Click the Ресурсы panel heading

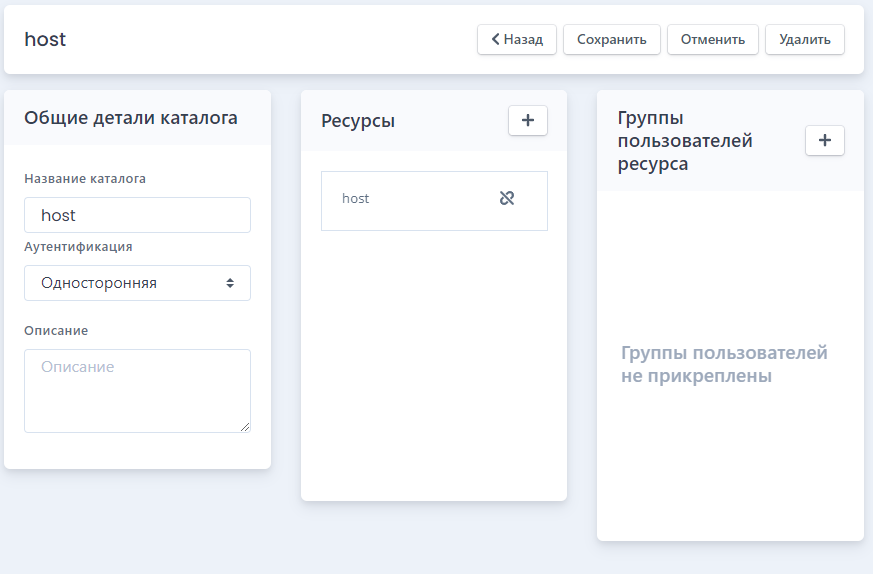click(x=358, y=121)
